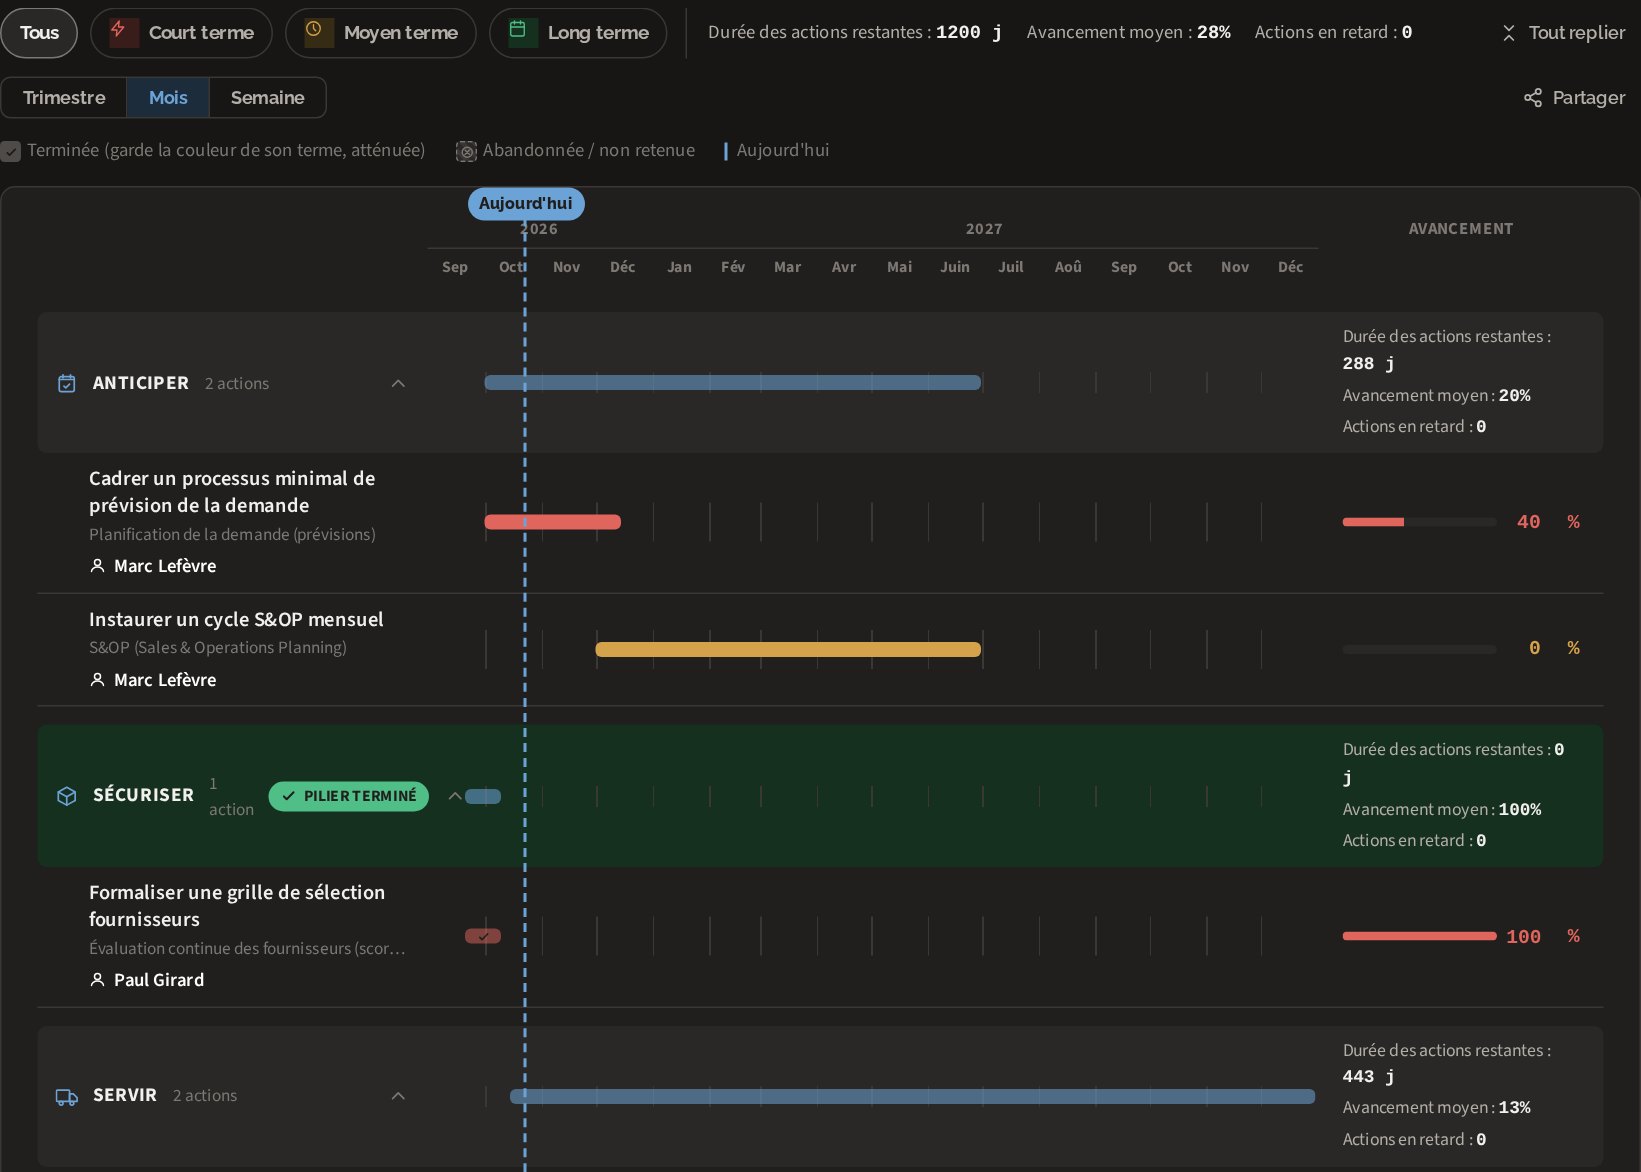
Task: Click the 100% progress bar
Action: (1419, 937)
